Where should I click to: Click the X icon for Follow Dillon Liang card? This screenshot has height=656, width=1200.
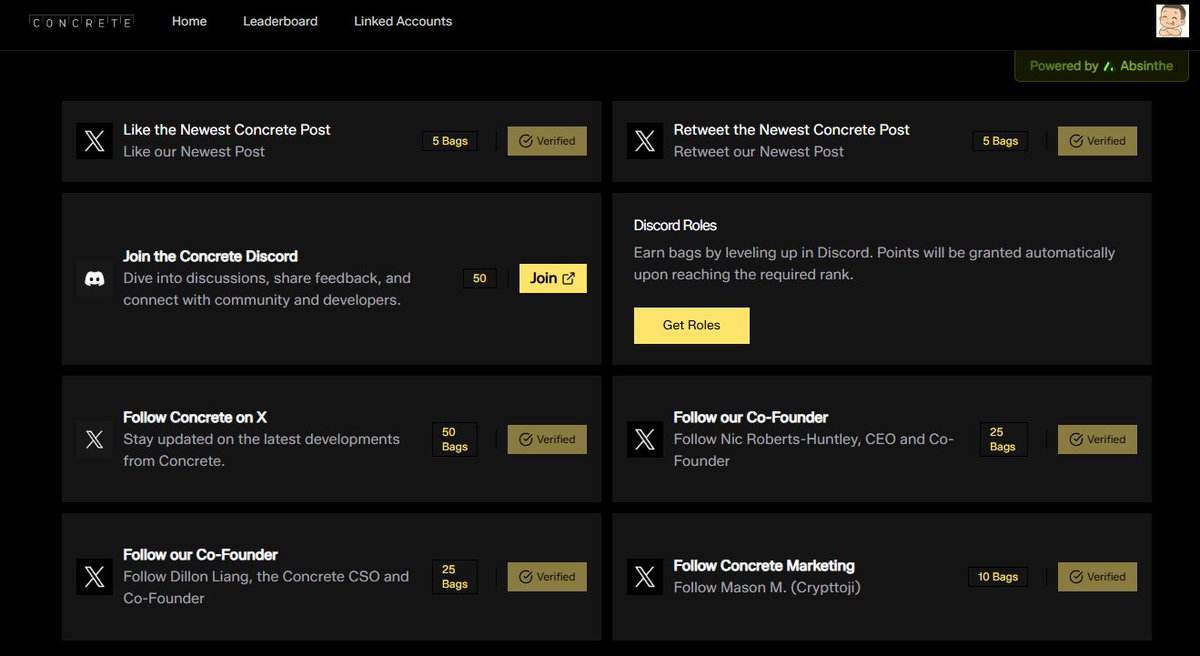pyautogui.click(x=94, y=576)
